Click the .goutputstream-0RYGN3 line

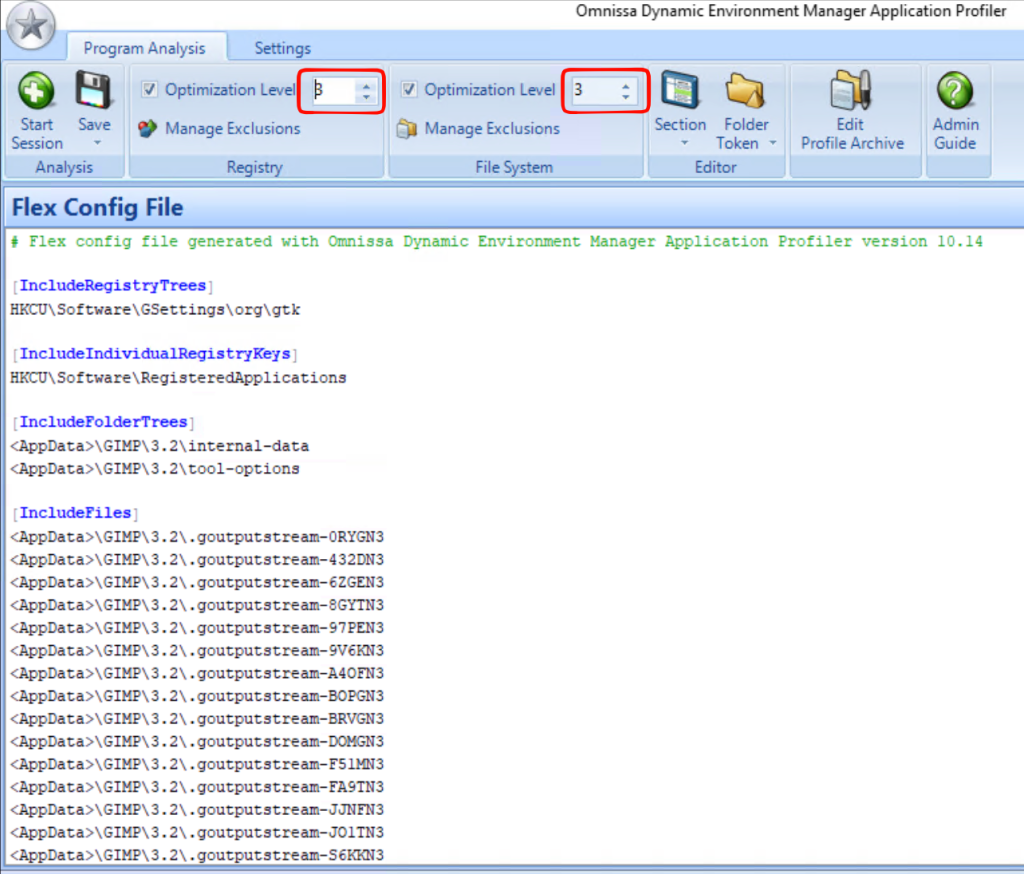pos(197,537)
